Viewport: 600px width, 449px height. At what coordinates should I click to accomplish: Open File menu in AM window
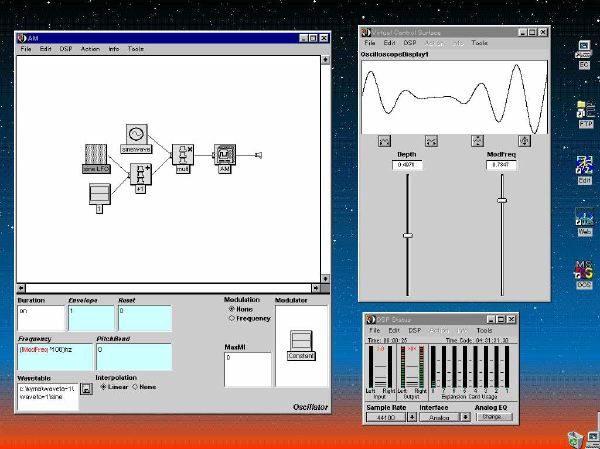(x=26, y=49)
